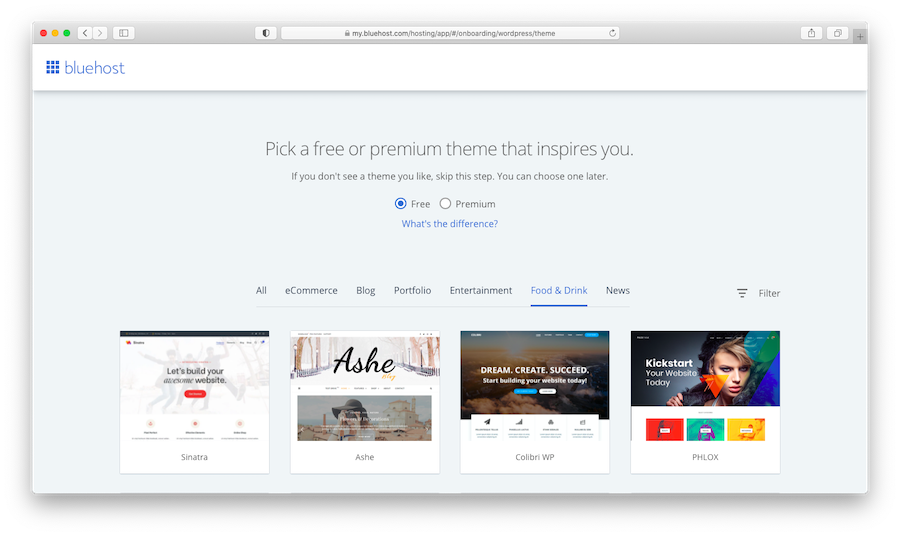Click the Colibri WP theme name label
900x536 pixels.
tap(535, 457)
